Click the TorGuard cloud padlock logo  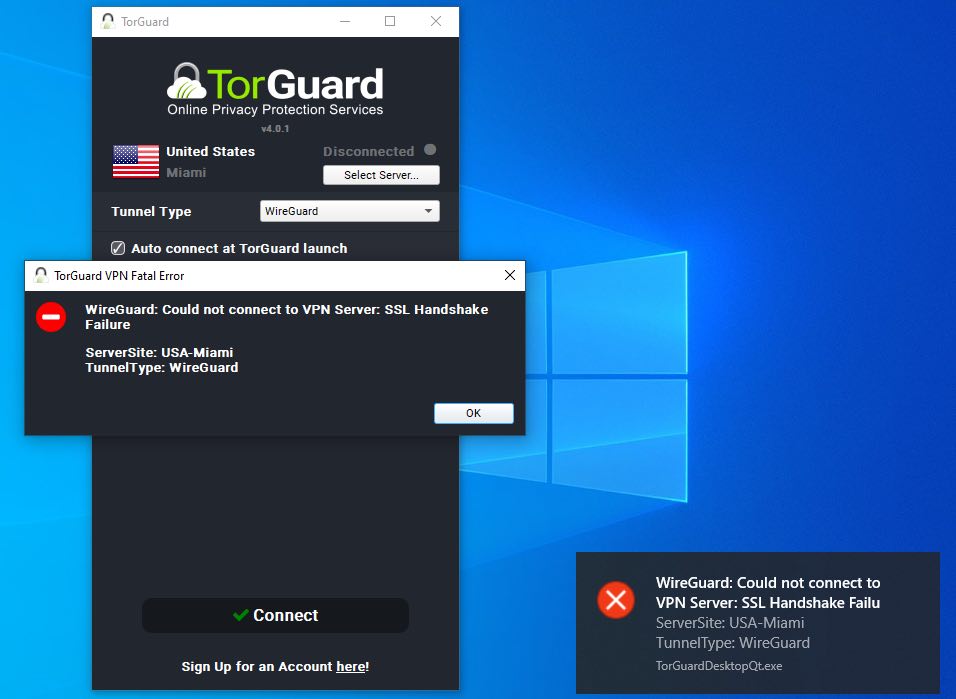click(186, 82)
